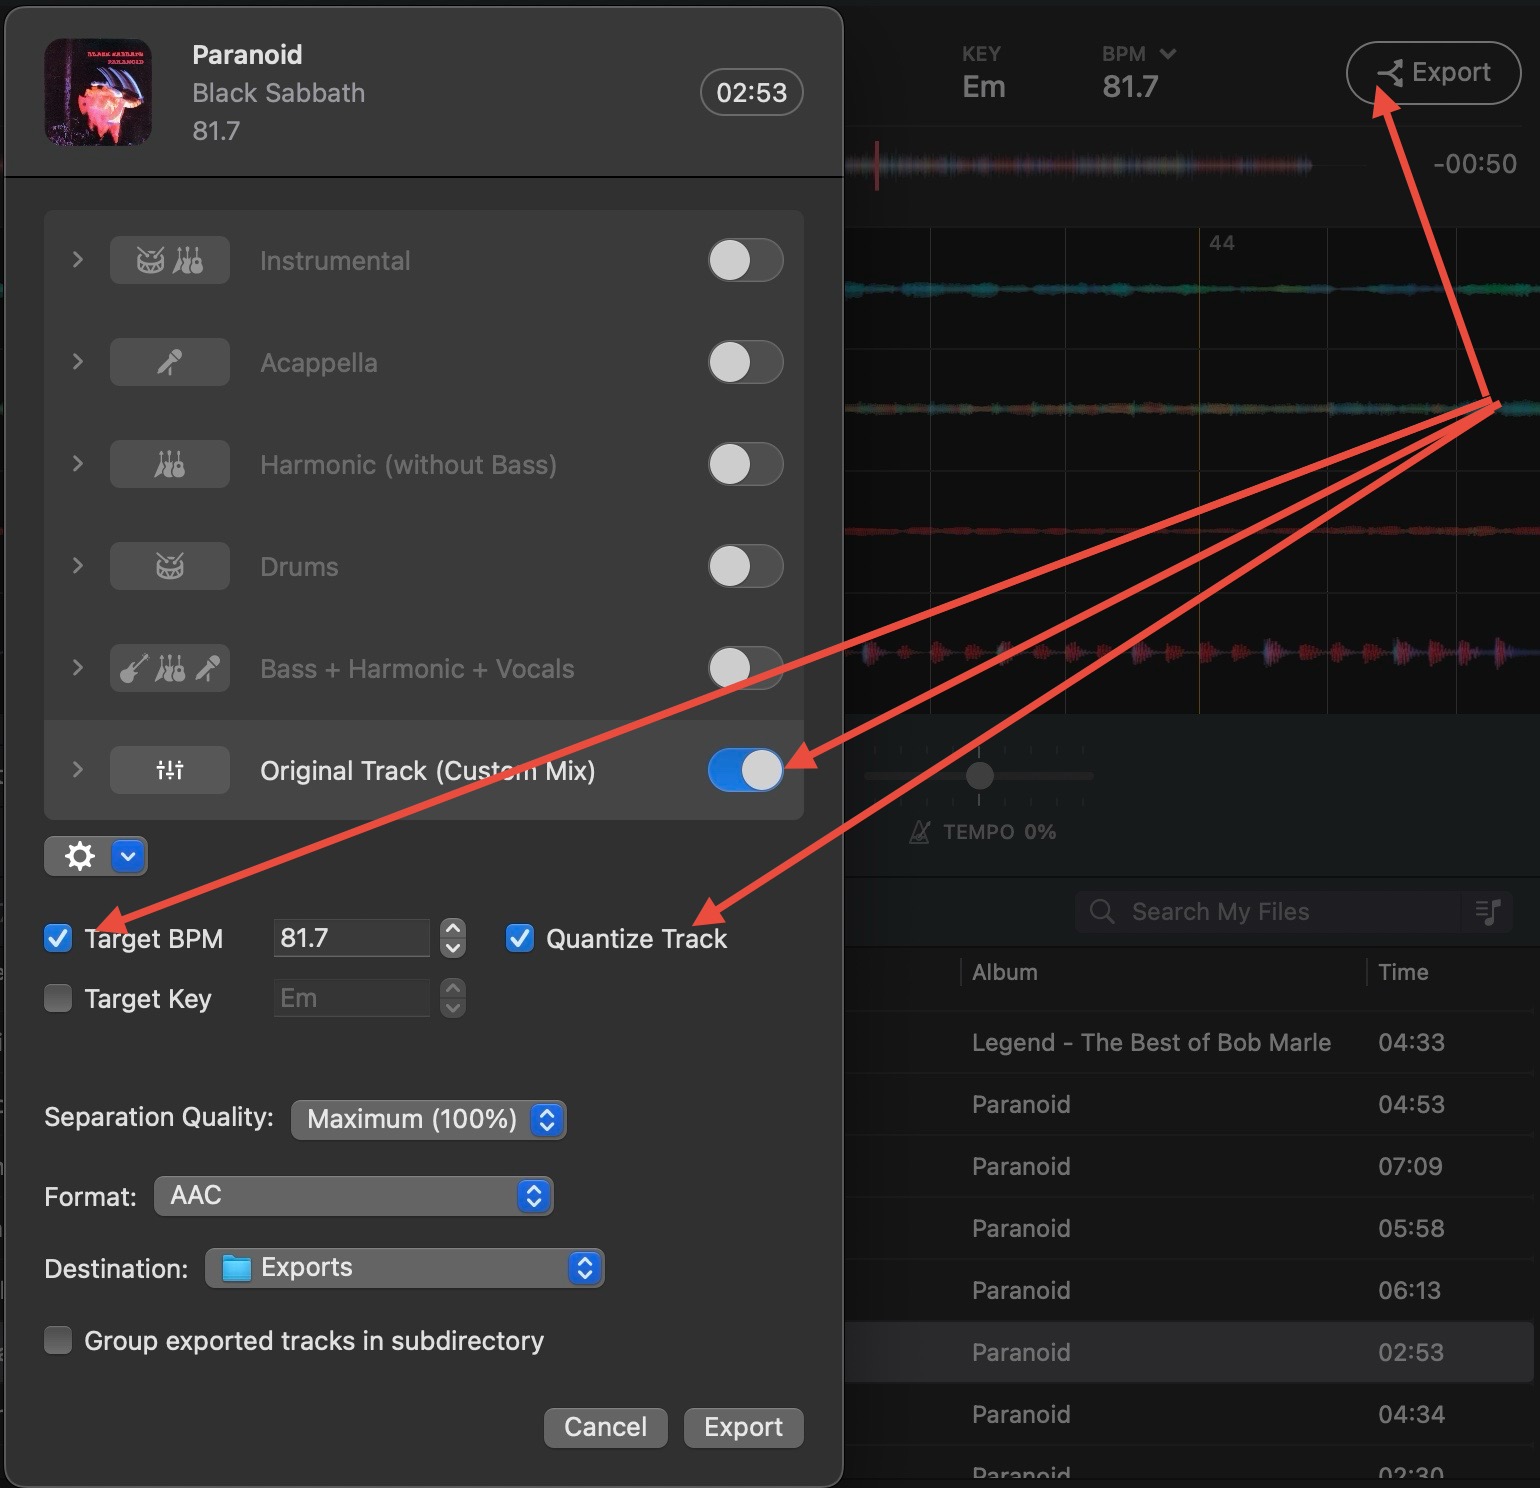
Task: Turn off the Original Track toggle
Action: tap(745, 771)
